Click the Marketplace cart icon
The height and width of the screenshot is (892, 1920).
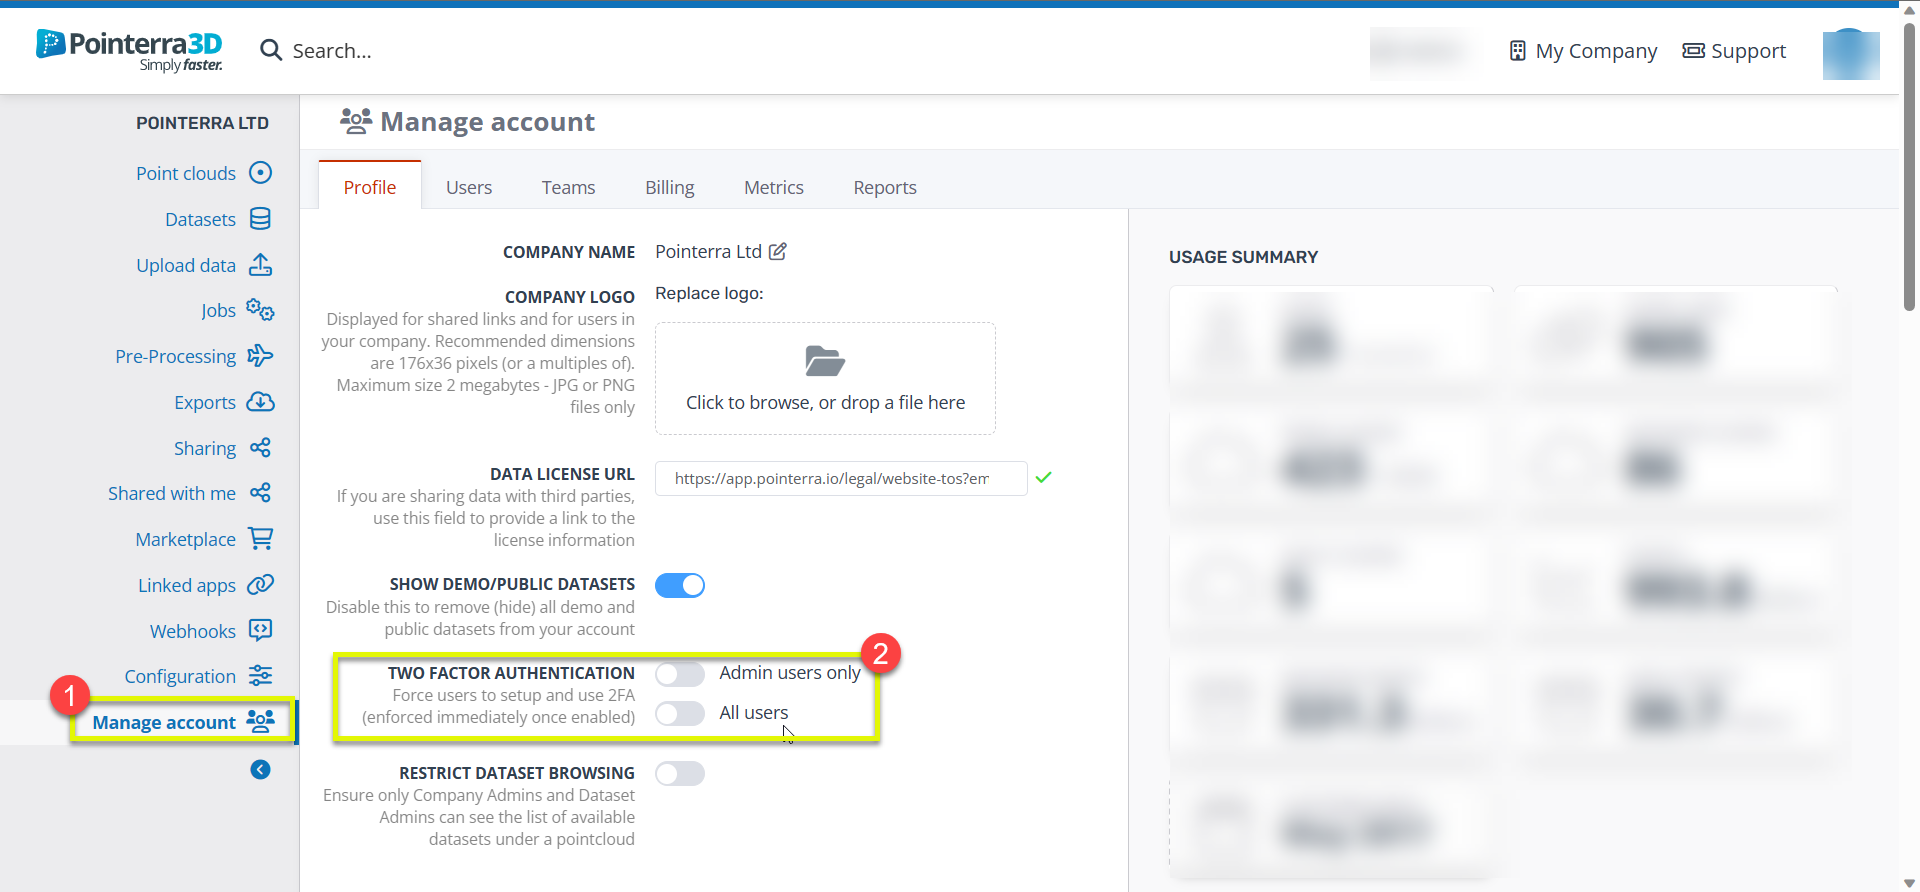[260, 539]
